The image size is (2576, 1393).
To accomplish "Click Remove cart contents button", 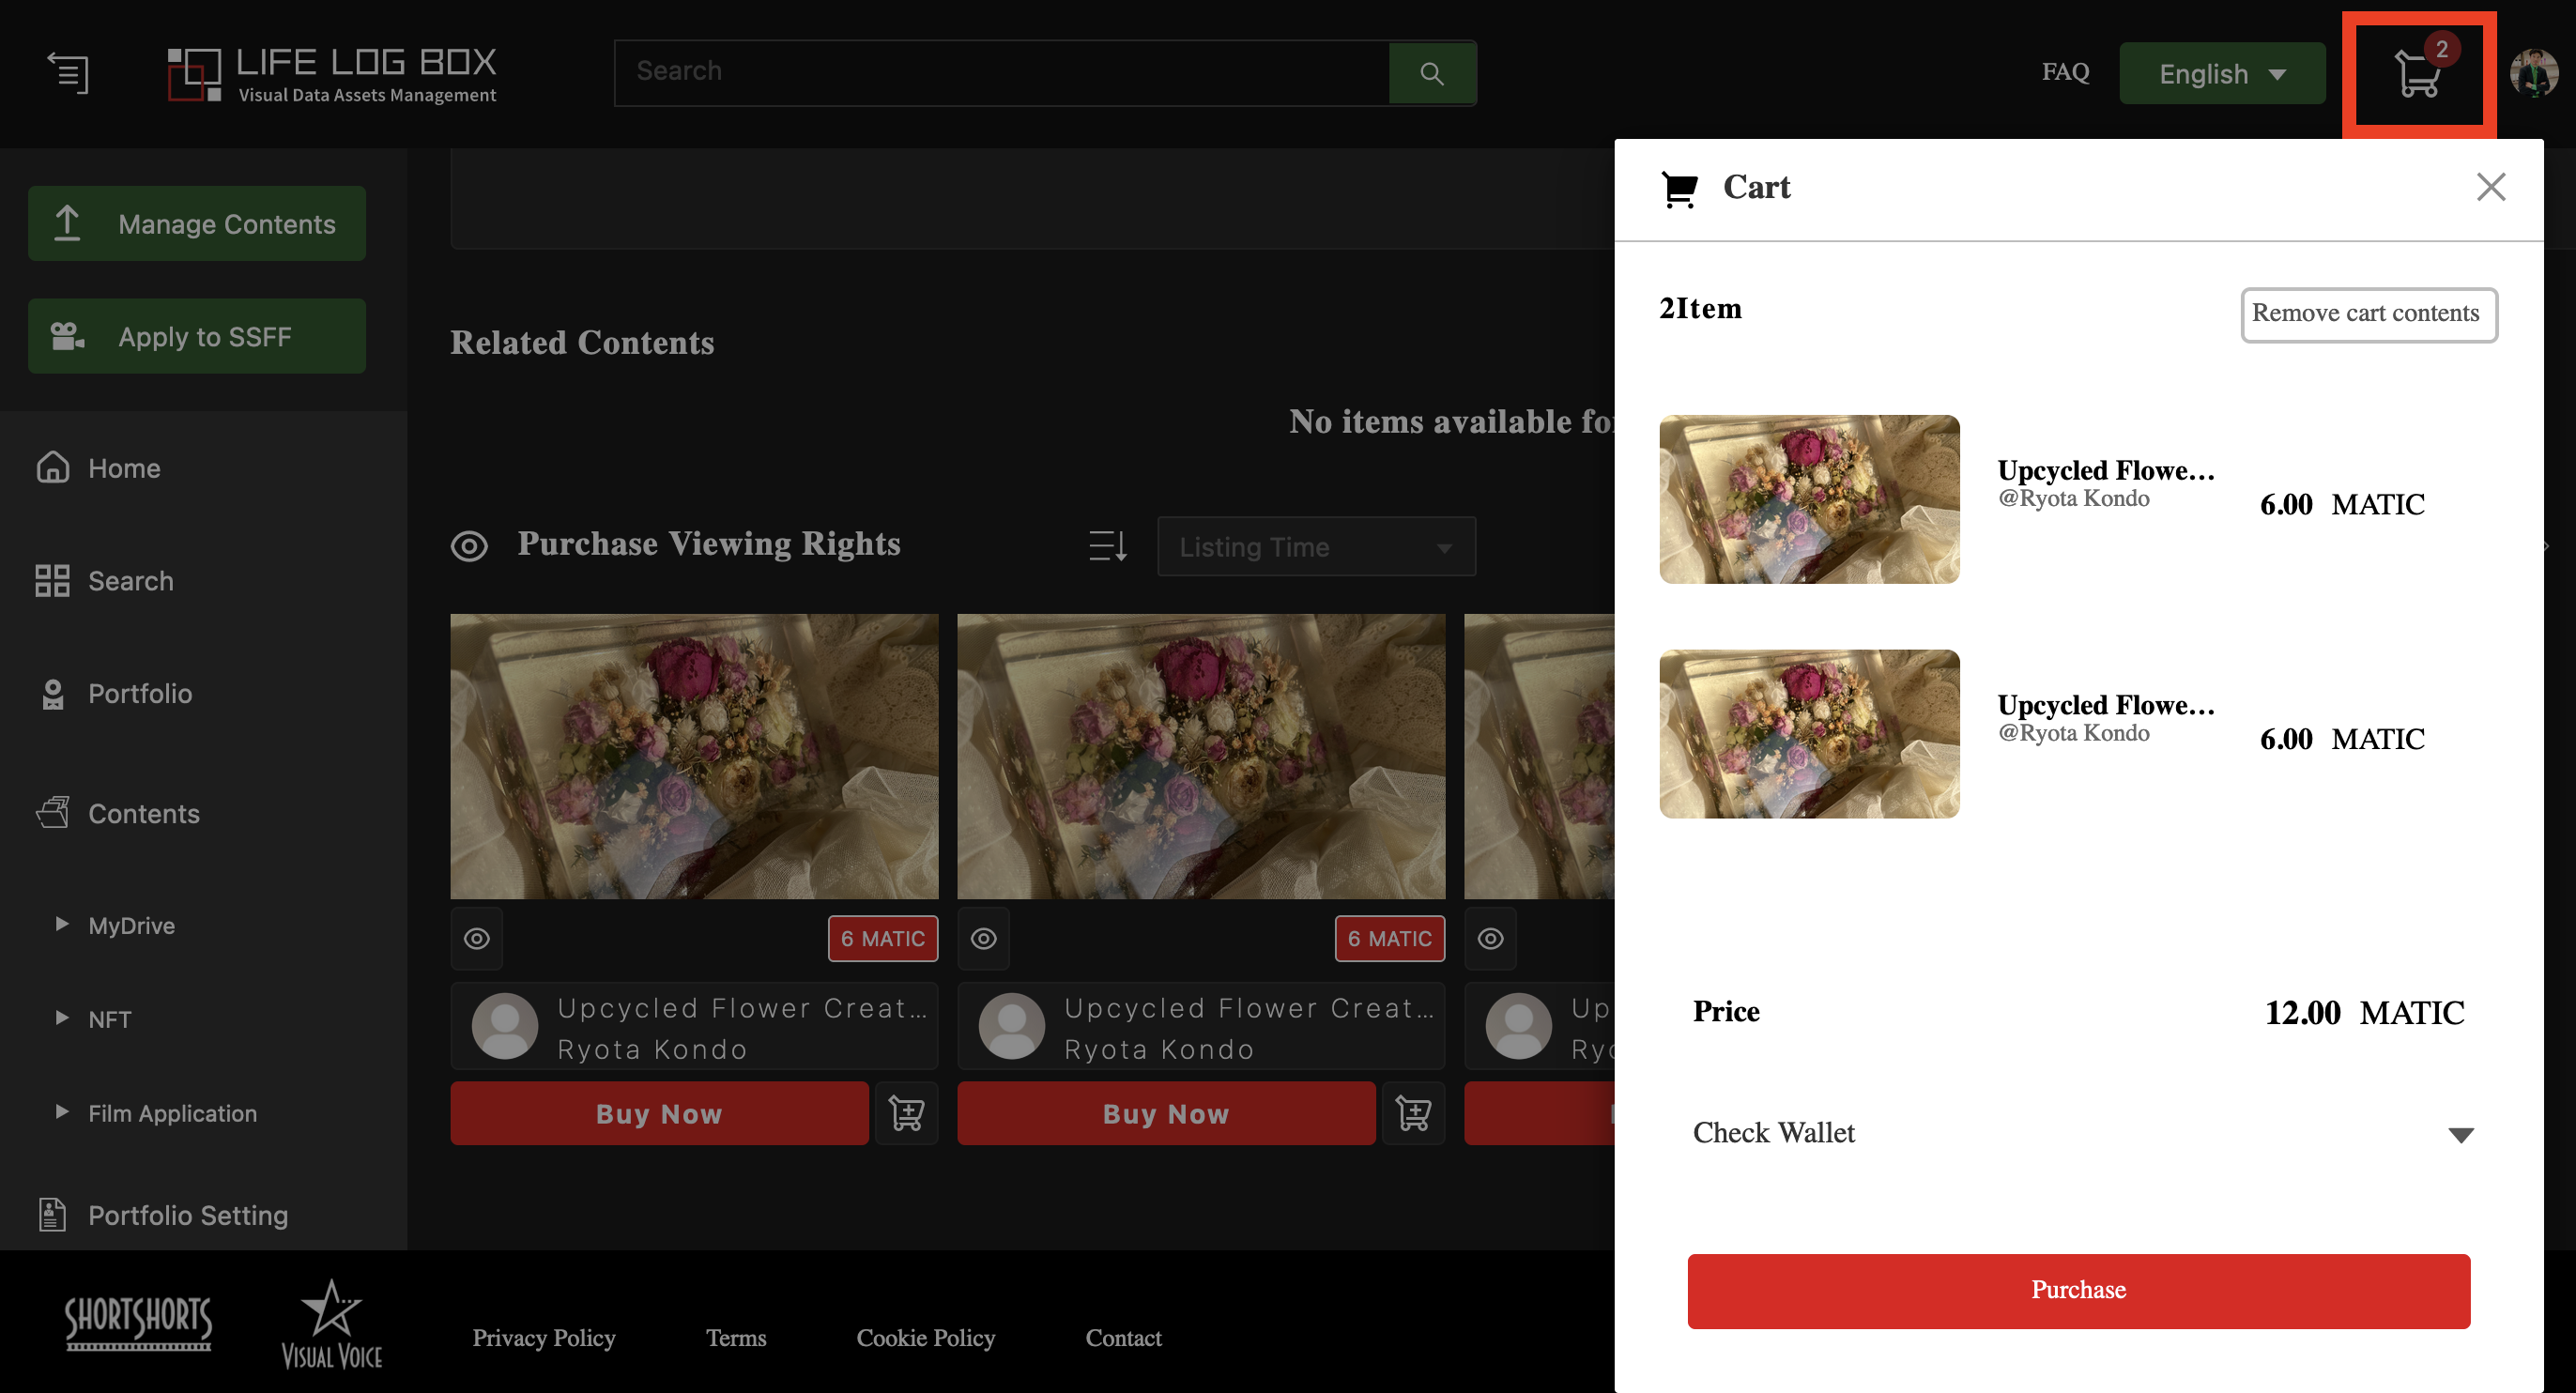I will click(x=2367, y=314).
